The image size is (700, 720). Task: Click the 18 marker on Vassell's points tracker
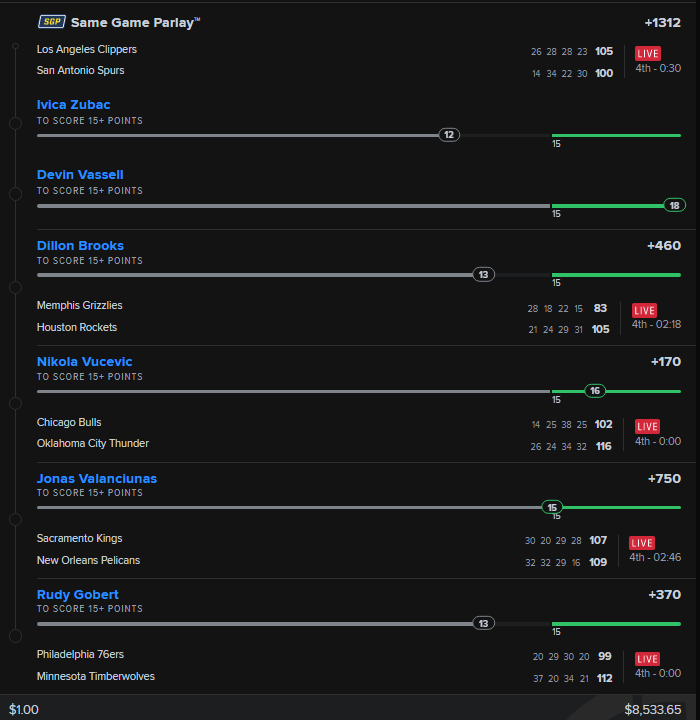click(674, 205)
